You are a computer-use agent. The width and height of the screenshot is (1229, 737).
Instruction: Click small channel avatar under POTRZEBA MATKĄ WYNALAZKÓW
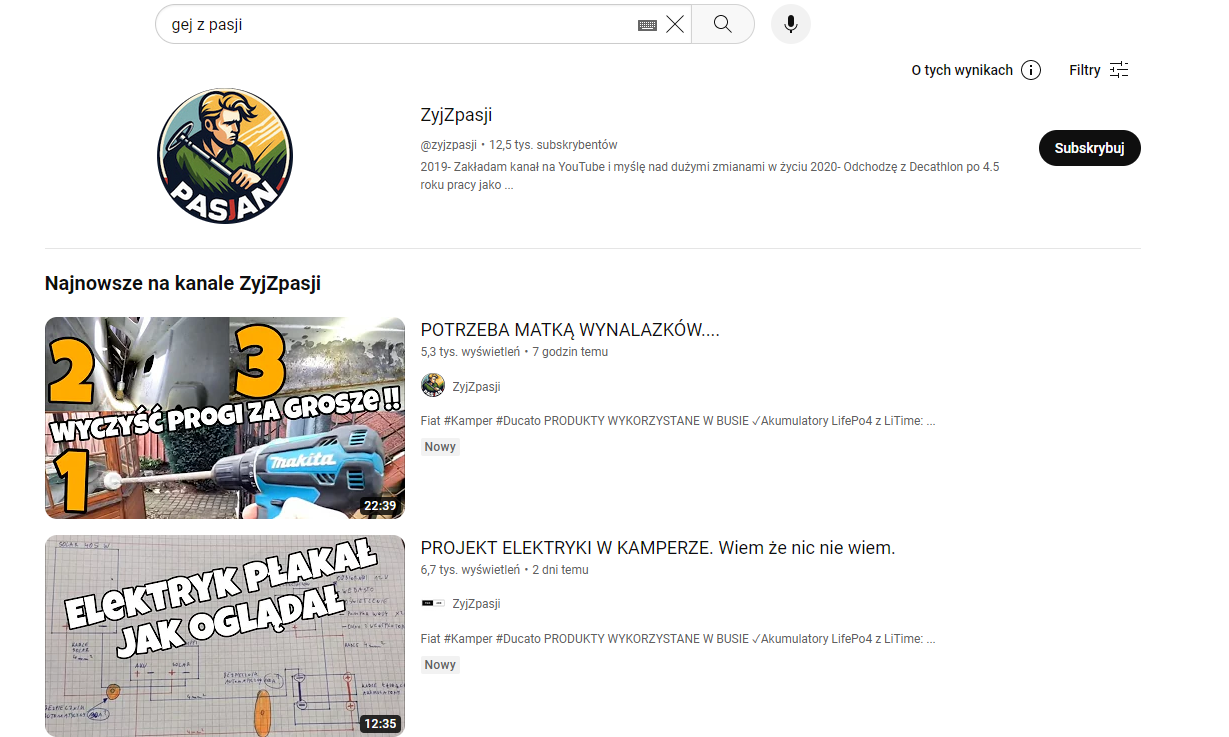[x=433, y=386]
